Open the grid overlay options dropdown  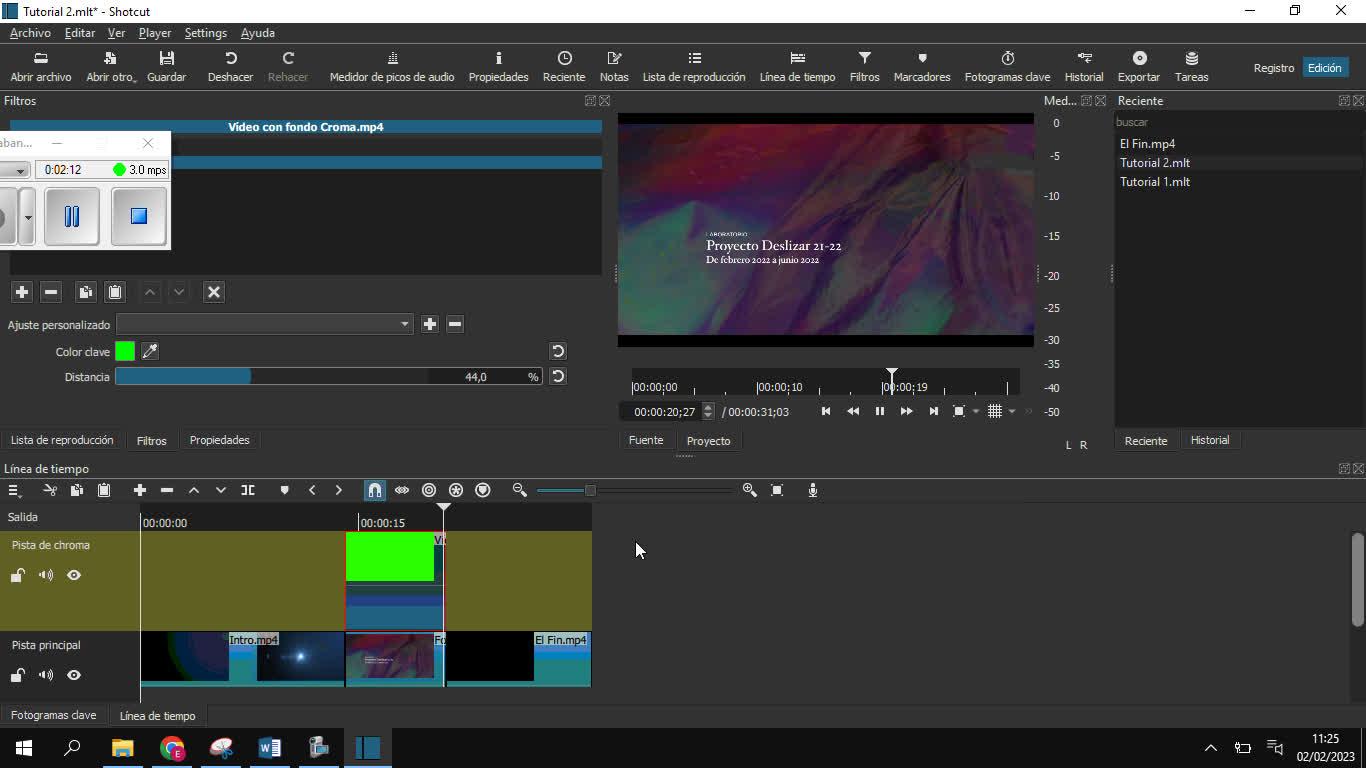pos(1012,411)
